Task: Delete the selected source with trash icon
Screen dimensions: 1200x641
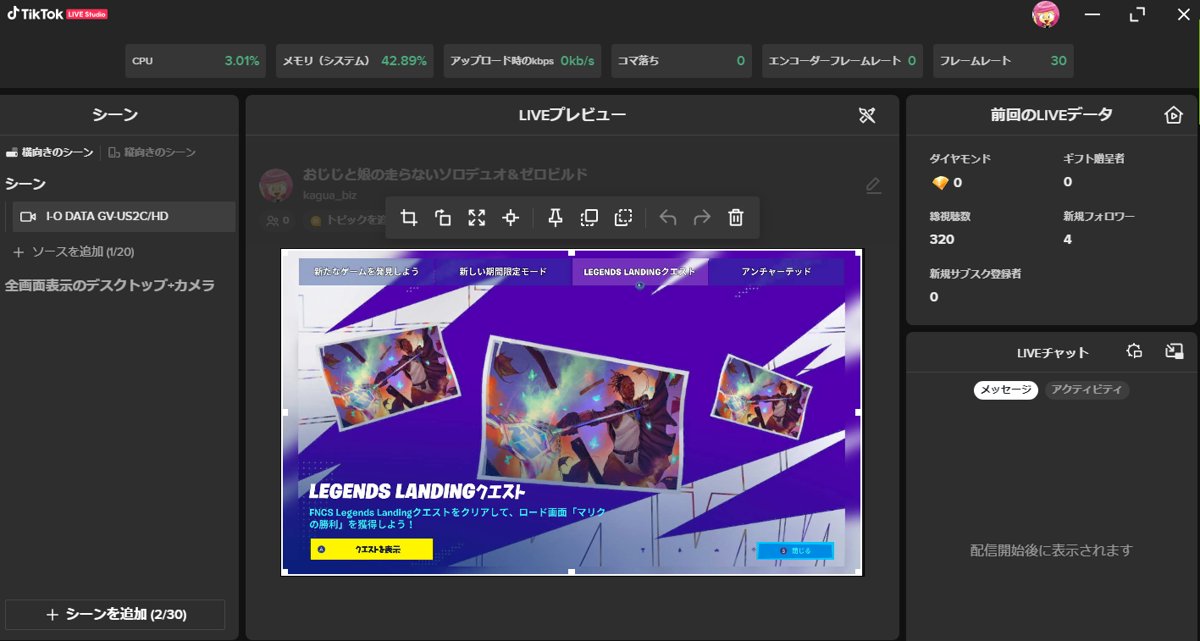Action: point(736,218)
